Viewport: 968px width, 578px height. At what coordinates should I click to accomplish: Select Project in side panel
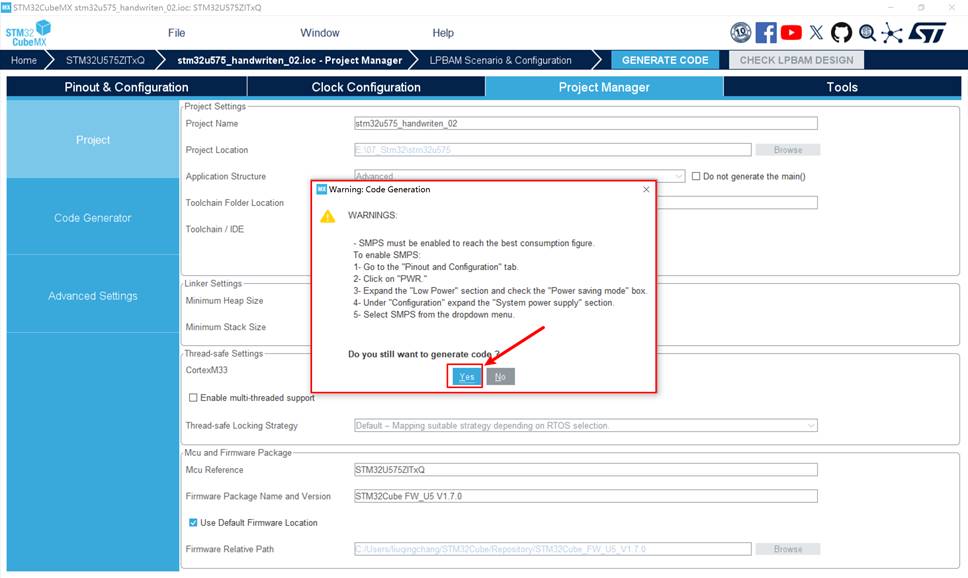(x=93, y=140)
